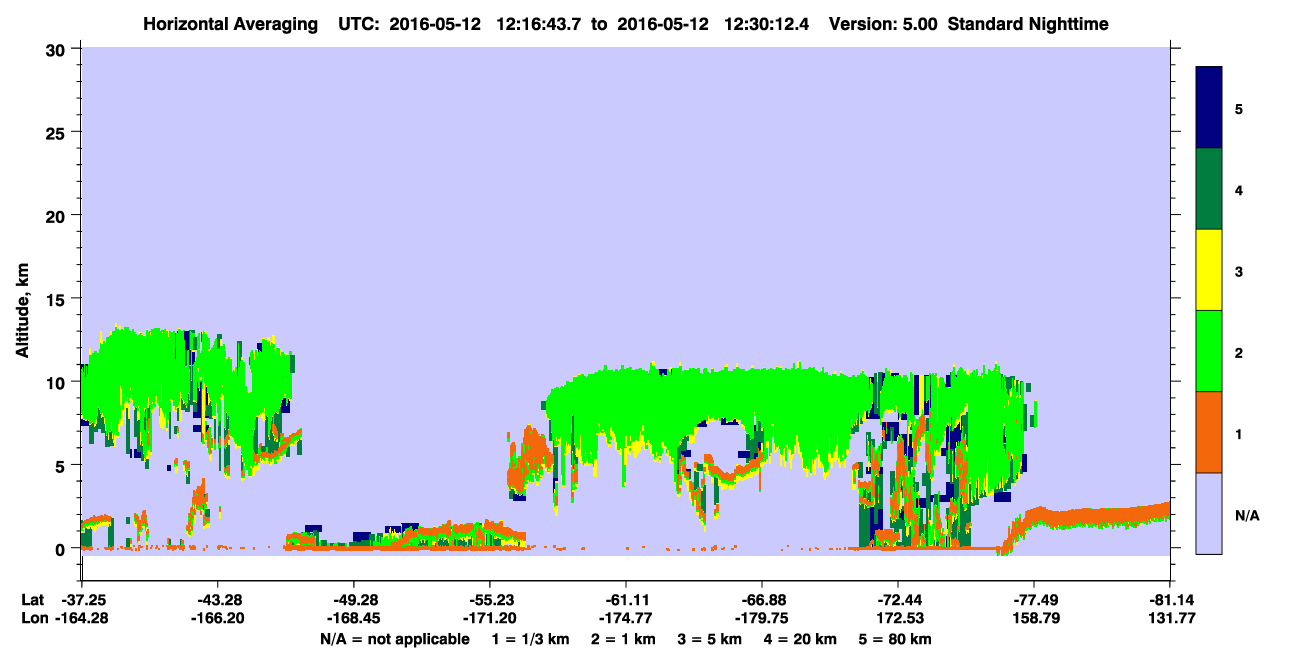The width and height of the screenshot is (1300, 667).
Task: Click the latitude value -43.28
Action: [x=218, y=600]
